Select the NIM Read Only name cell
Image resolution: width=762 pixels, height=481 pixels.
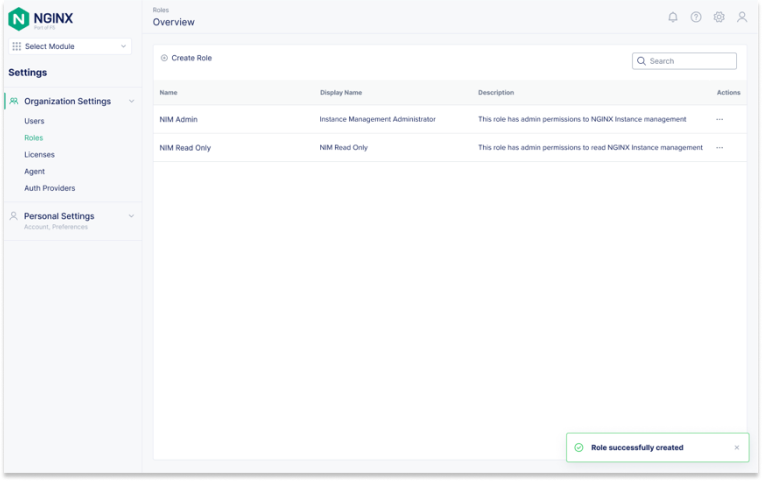185,148
